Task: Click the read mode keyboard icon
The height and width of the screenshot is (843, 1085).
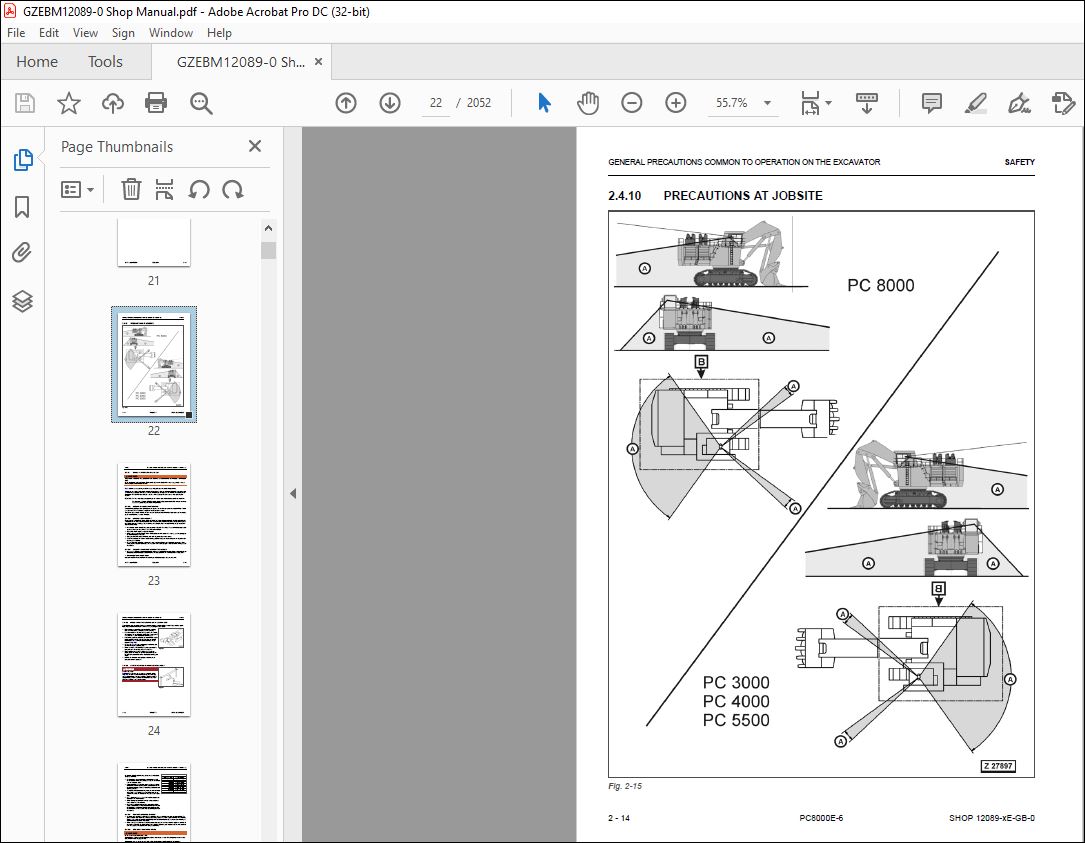Action: (x=866, y=103)
